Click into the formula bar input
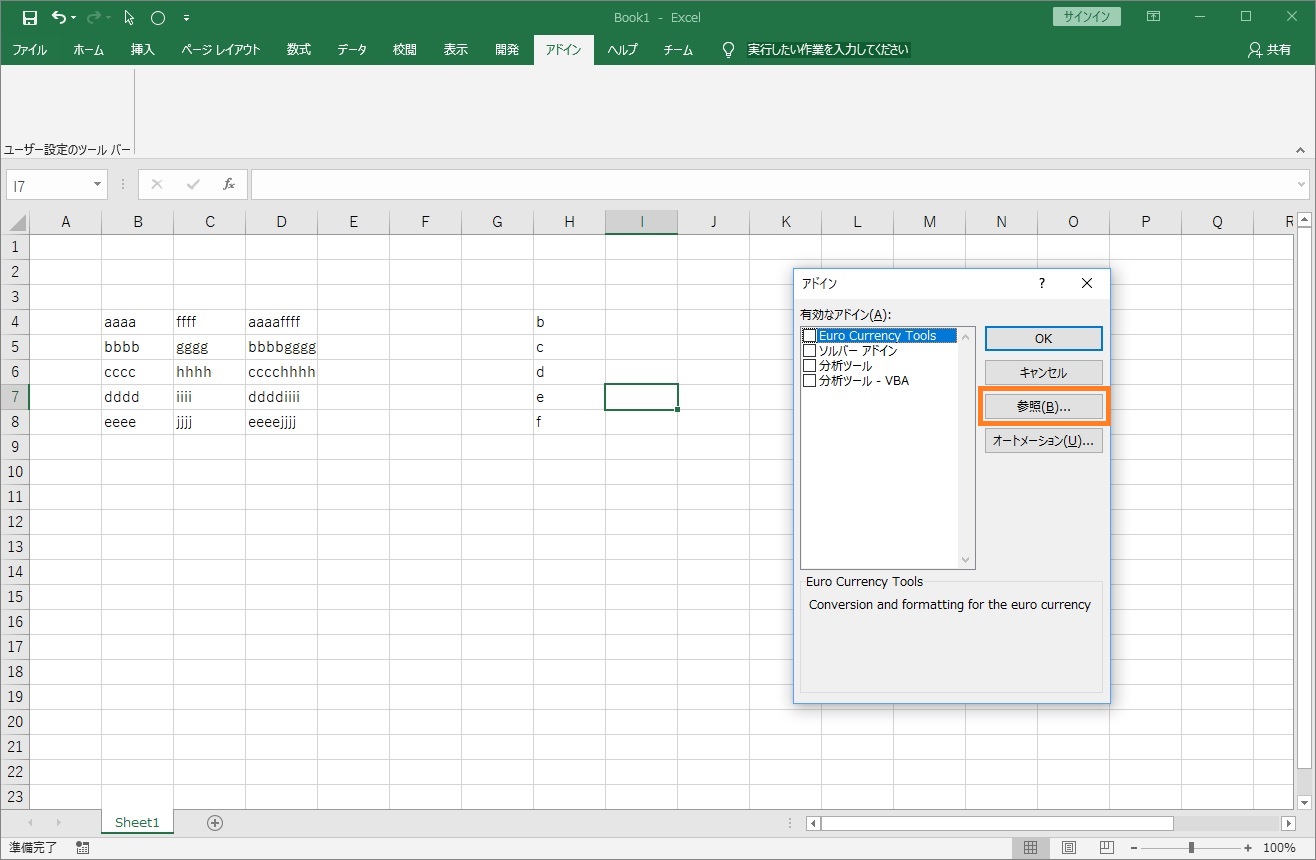 (x=772, y=184)
